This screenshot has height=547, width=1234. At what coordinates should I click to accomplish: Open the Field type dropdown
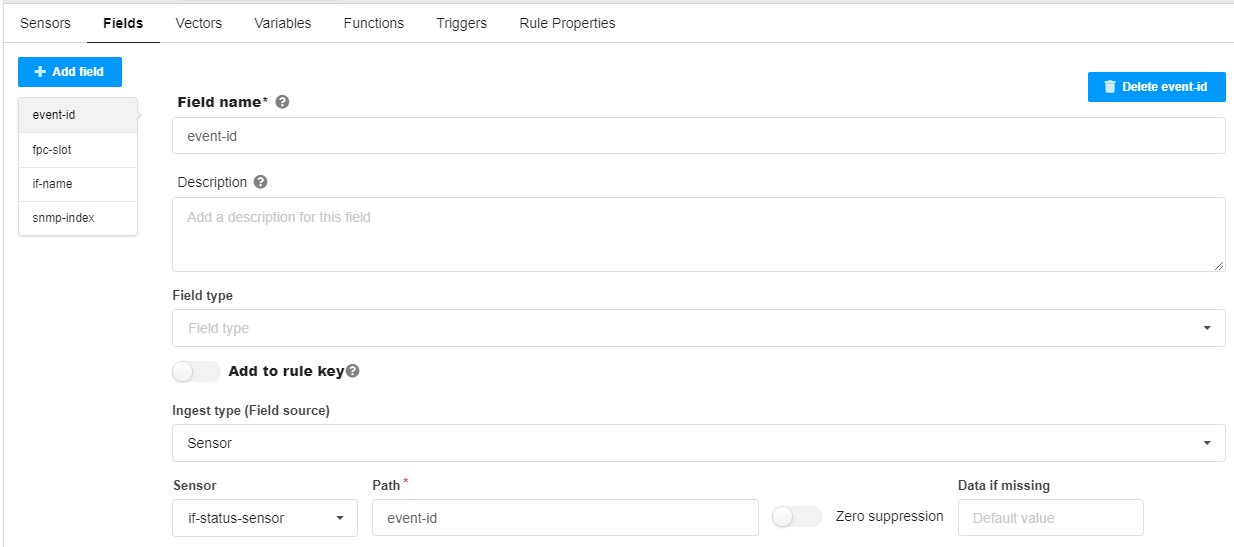coord(698,328)
